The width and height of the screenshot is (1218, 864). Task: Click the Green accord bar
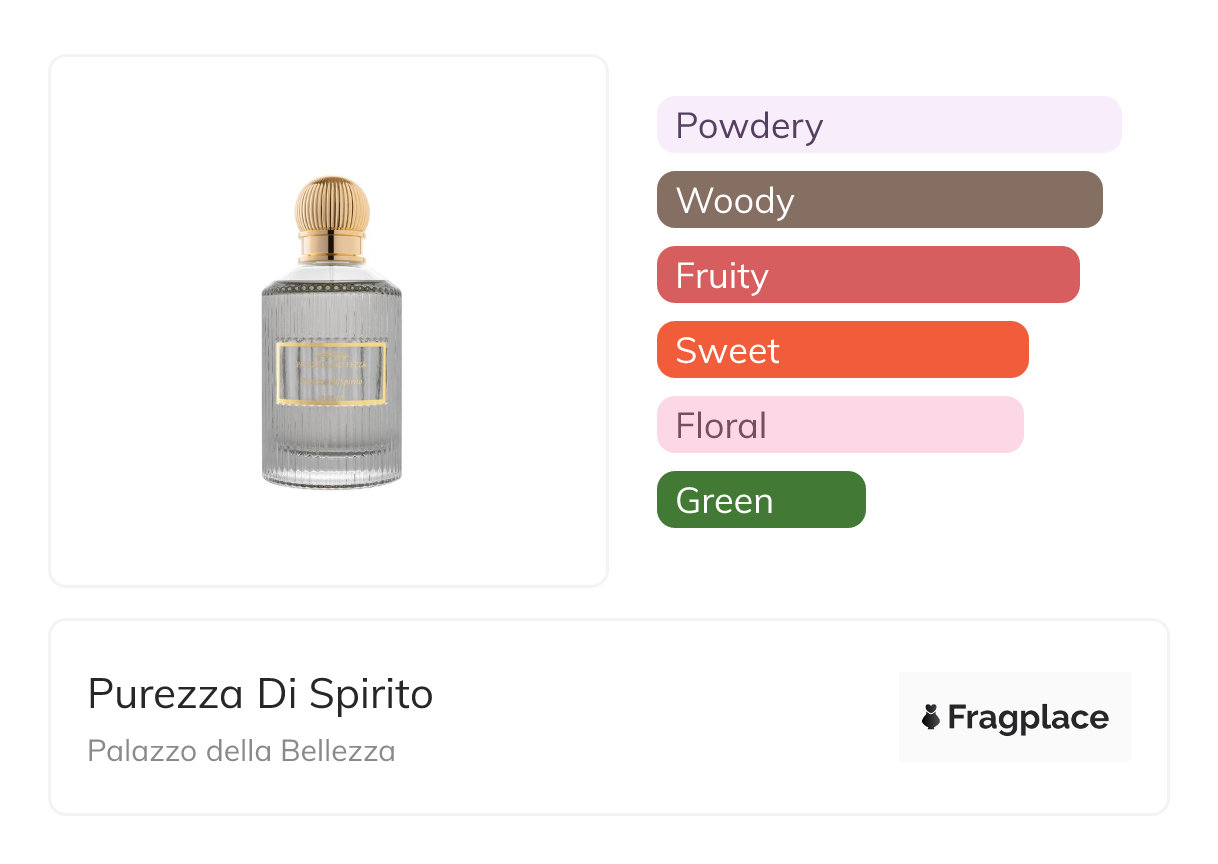[760, 500]
